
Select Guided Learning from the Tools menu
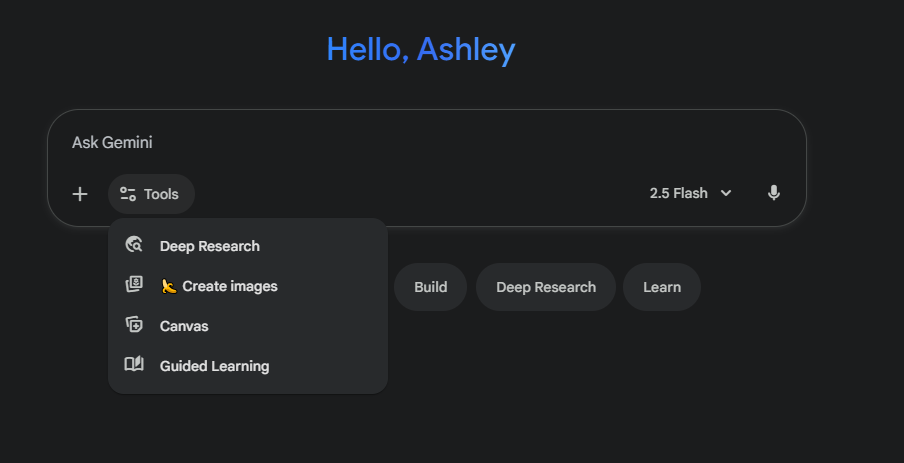214,366
